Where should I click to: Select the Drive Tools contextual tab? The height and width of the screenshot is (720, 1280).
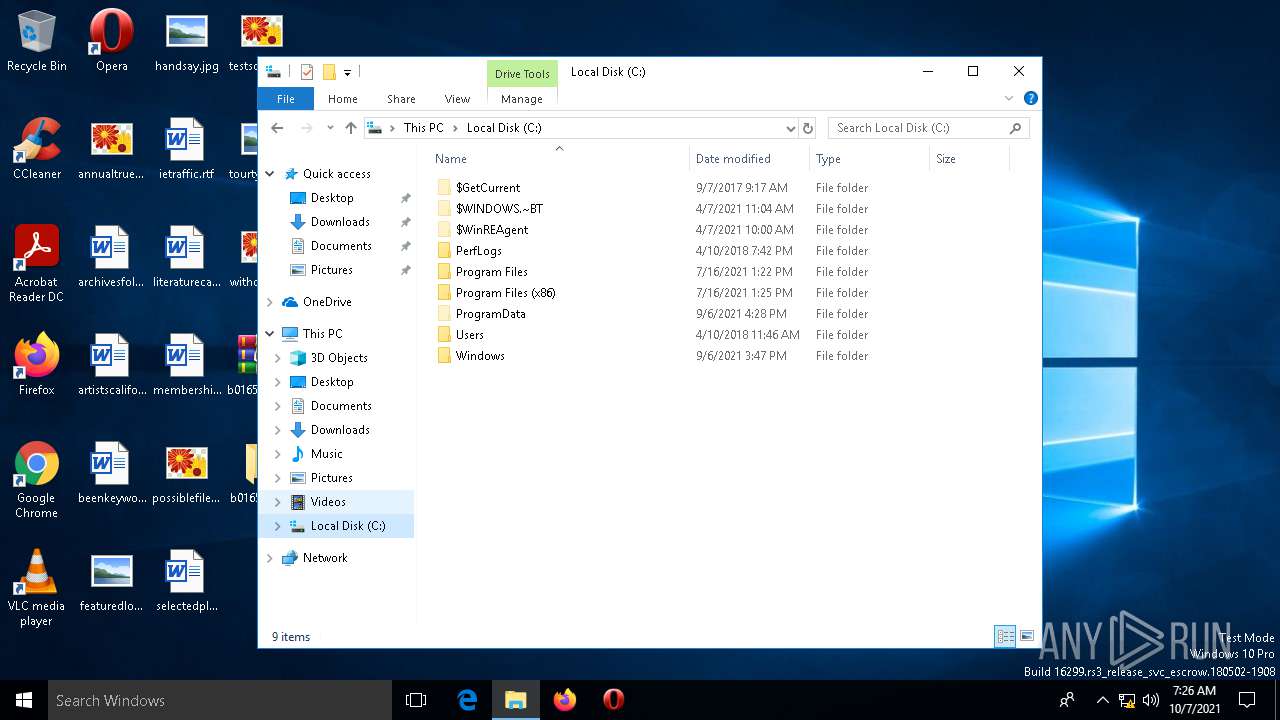coord(522,74)
